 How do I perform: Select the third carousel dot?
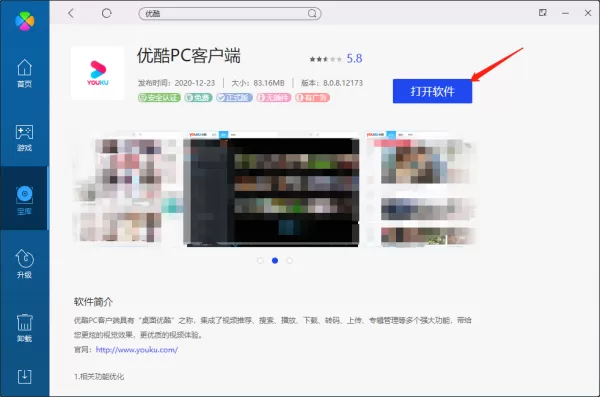(290, 261)
